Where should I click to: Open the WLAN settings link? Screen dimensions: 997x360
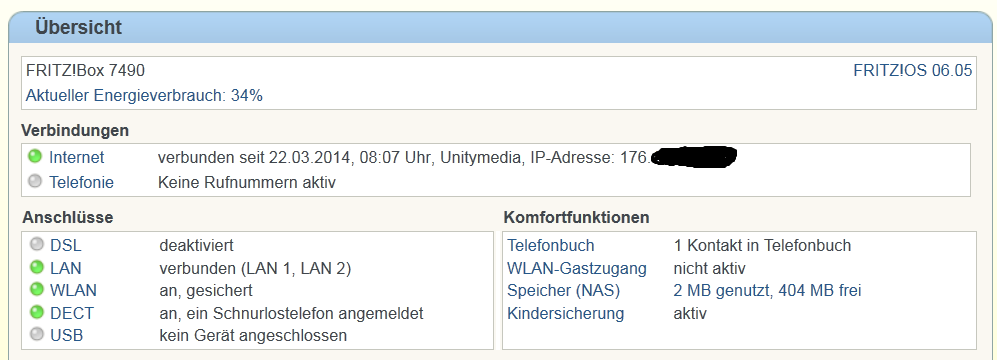74,291
